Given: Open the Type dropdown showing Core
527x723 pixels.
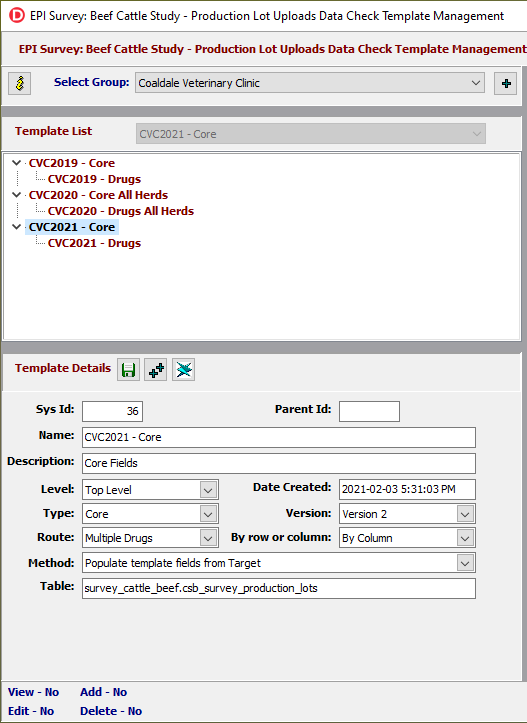Looking at the screenshot, I should 208,514.
